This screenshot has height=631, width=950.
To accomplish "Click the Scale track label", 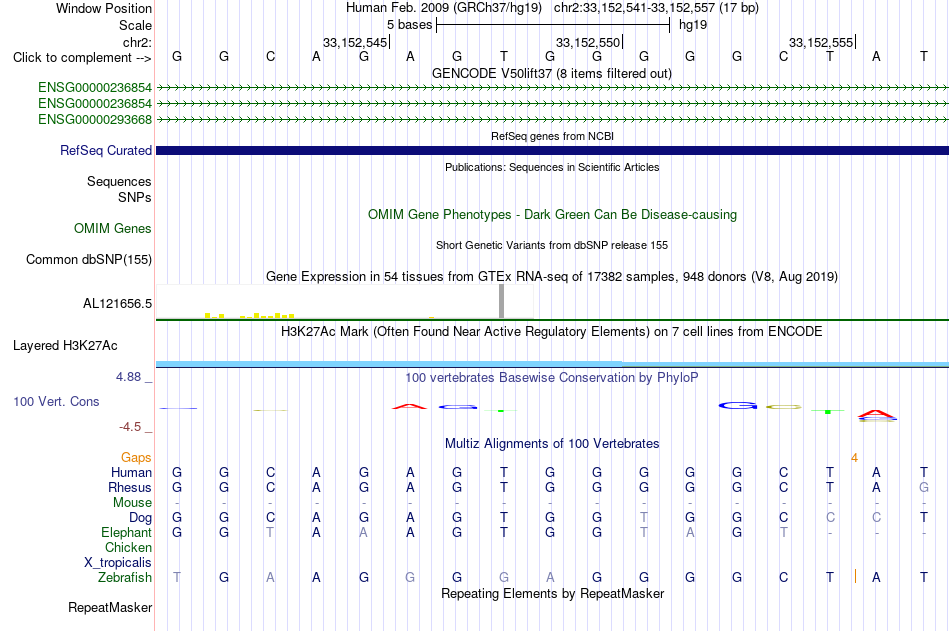I will pyautogui.click(x=135, y=25).
